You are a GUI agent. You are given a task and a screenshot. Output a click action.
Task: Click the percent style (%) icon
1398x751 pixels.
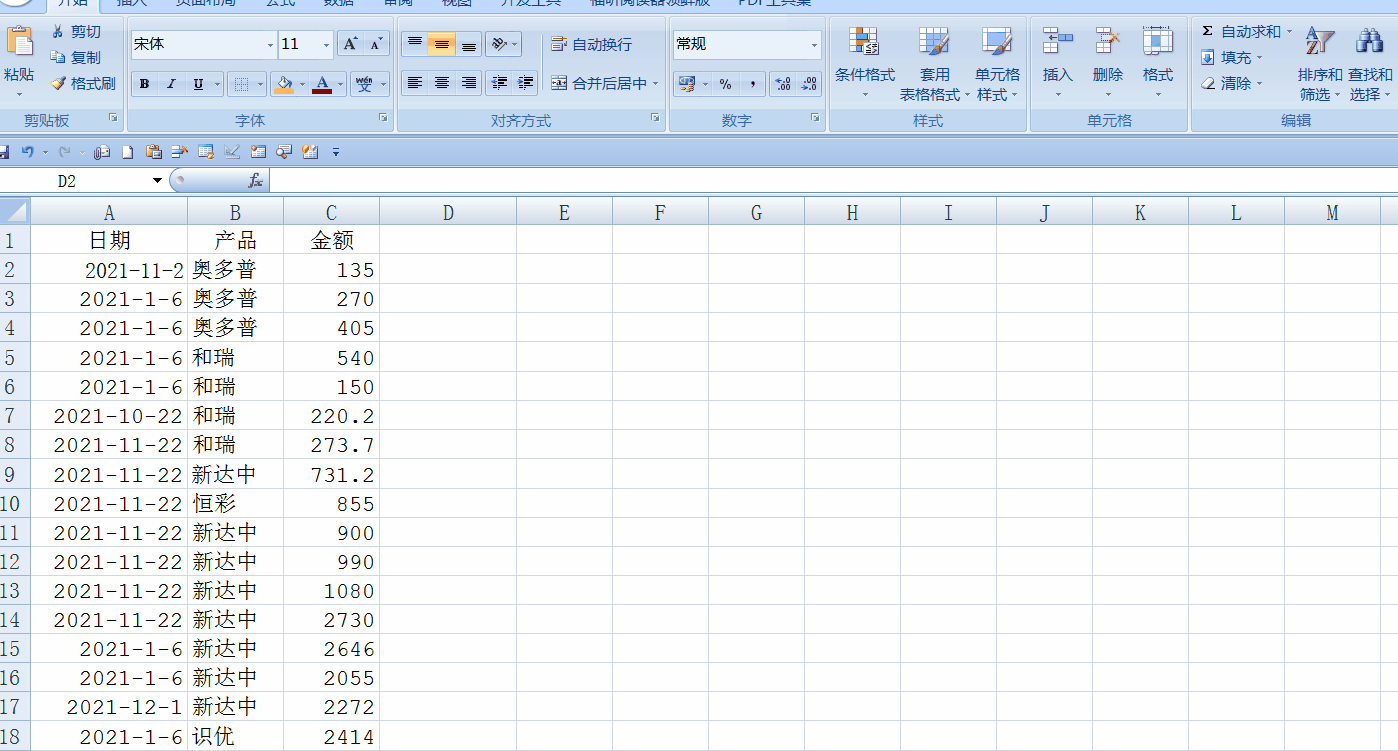(x=724, y=83)
